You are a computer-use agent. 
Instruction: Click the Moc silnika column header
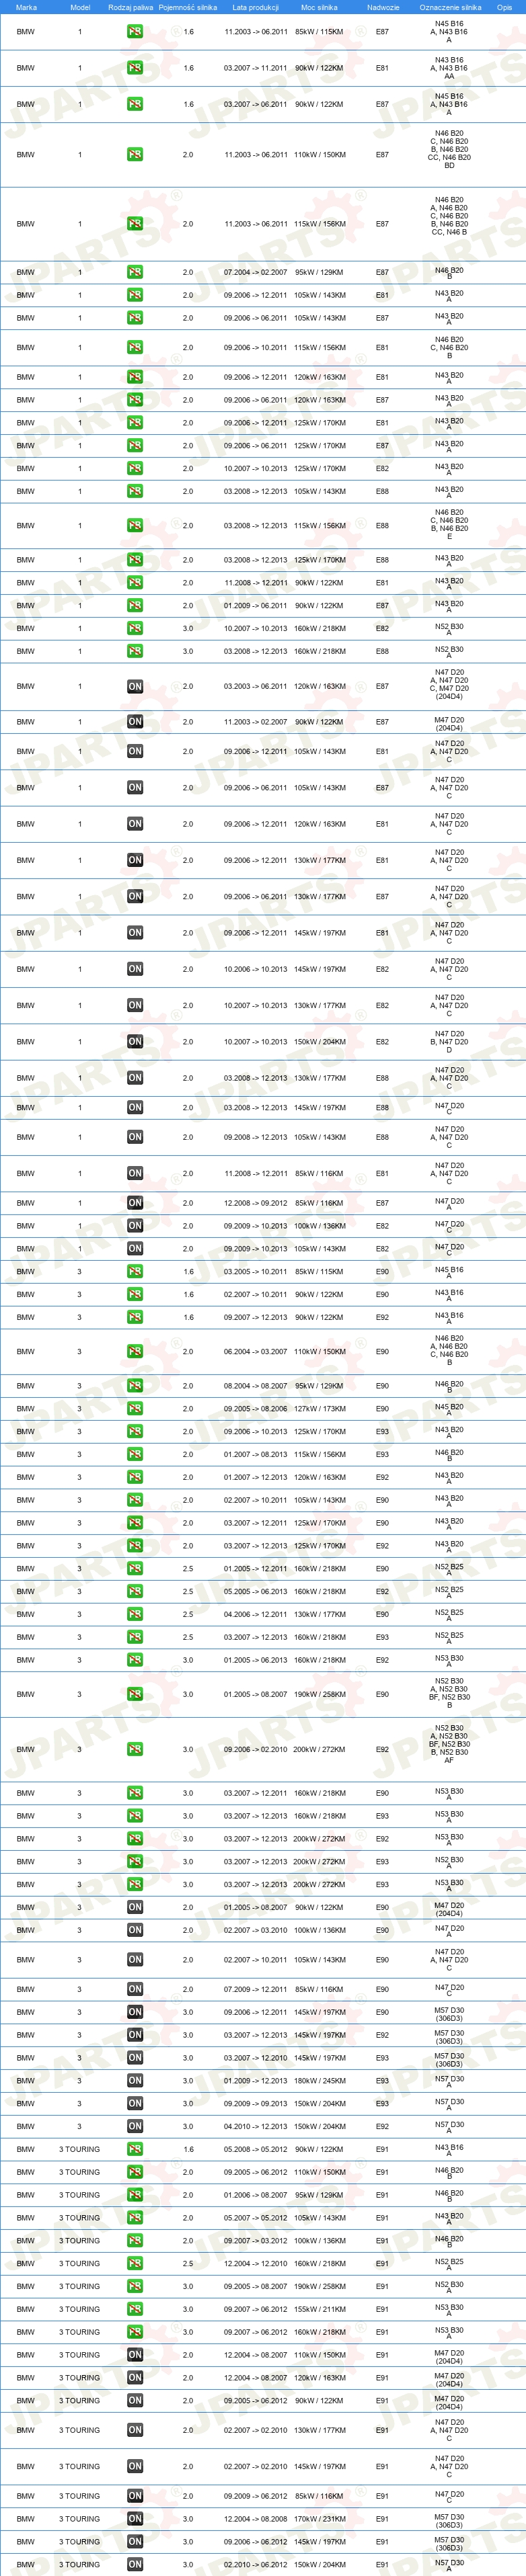(x=319, y=7)
